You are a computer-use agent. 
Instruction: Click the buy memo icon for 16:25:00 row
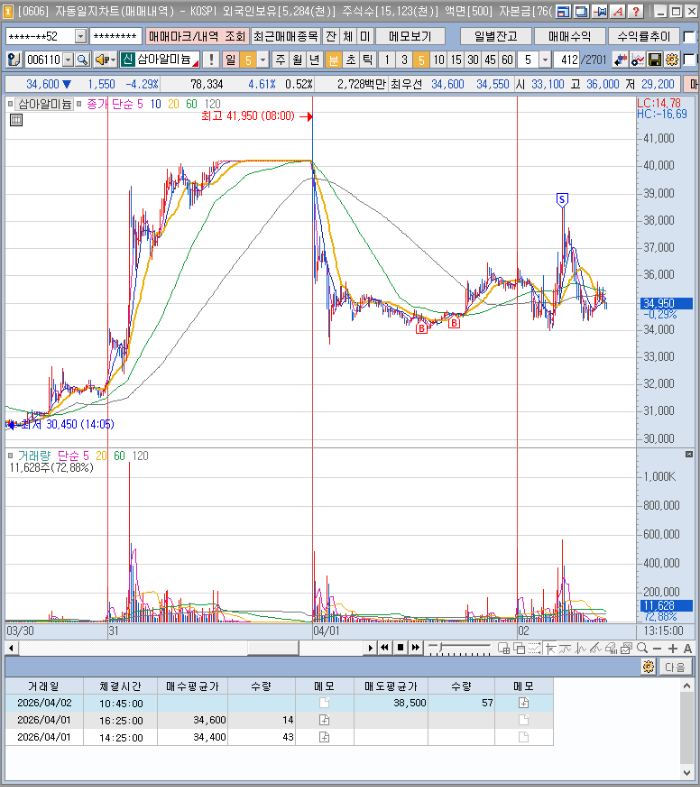click(324, 720)
